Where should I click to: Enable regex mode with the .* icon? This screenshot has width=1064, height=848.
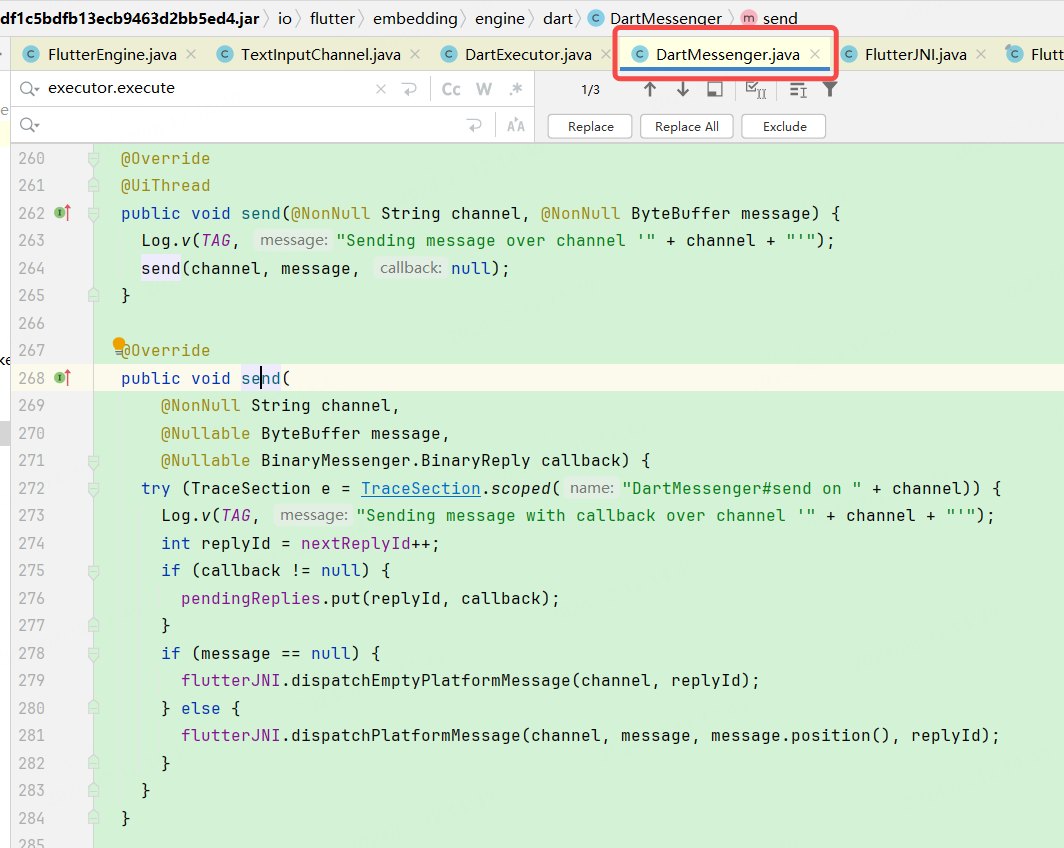point(516,88)
